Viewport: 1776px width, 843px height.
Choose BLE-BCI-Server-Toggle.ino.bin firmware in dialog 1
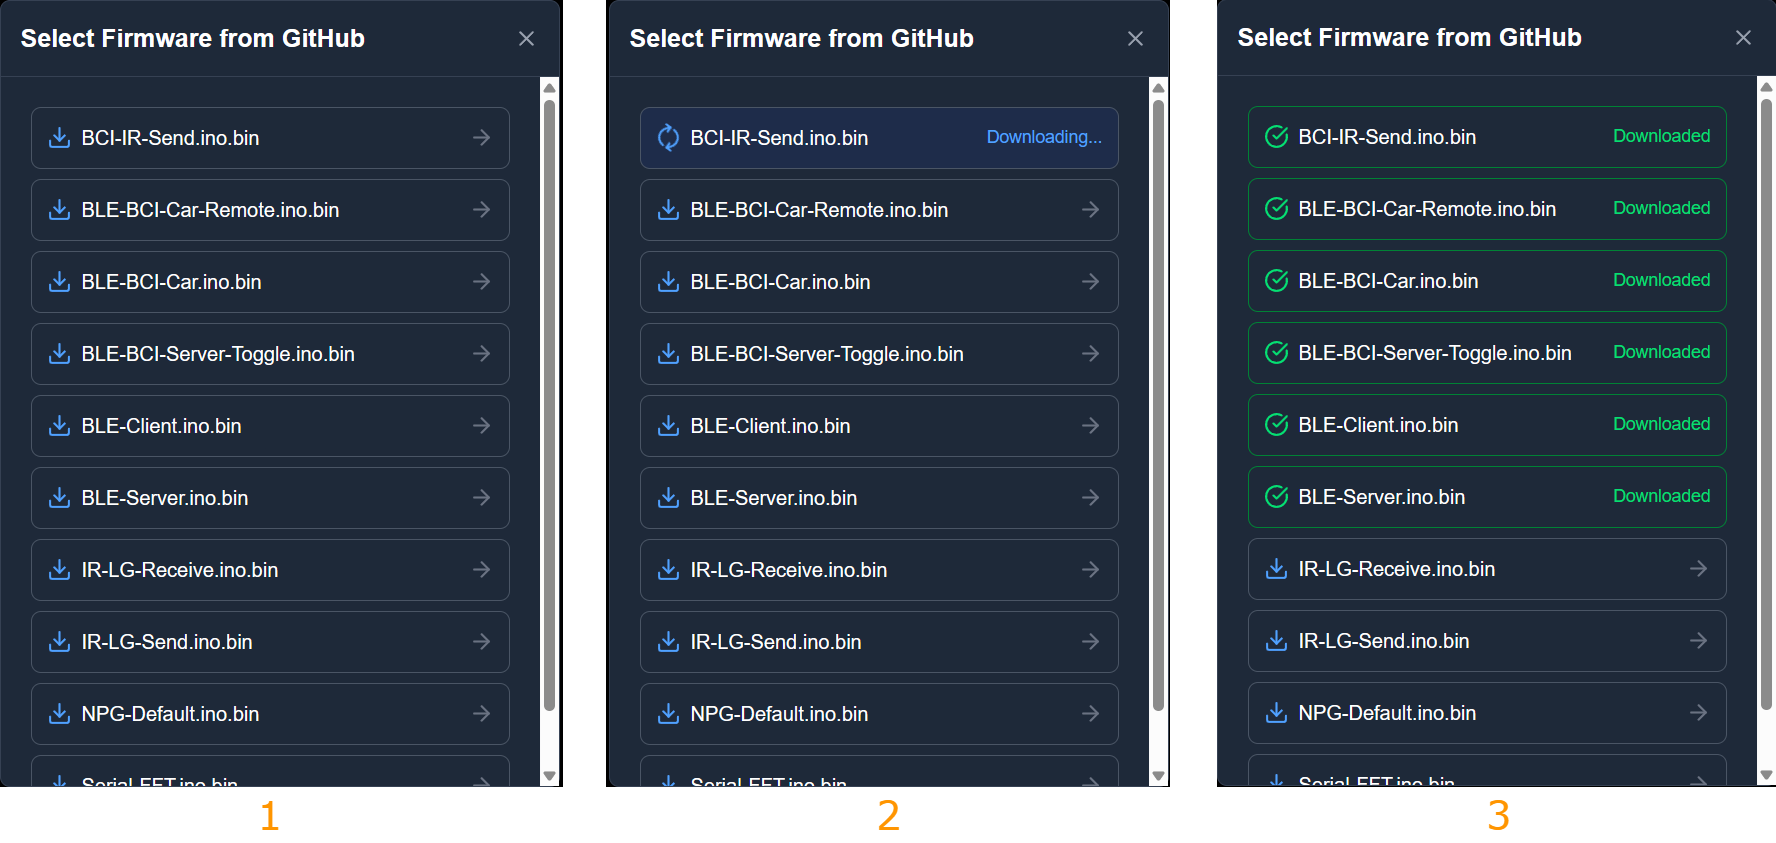(270, 354)
